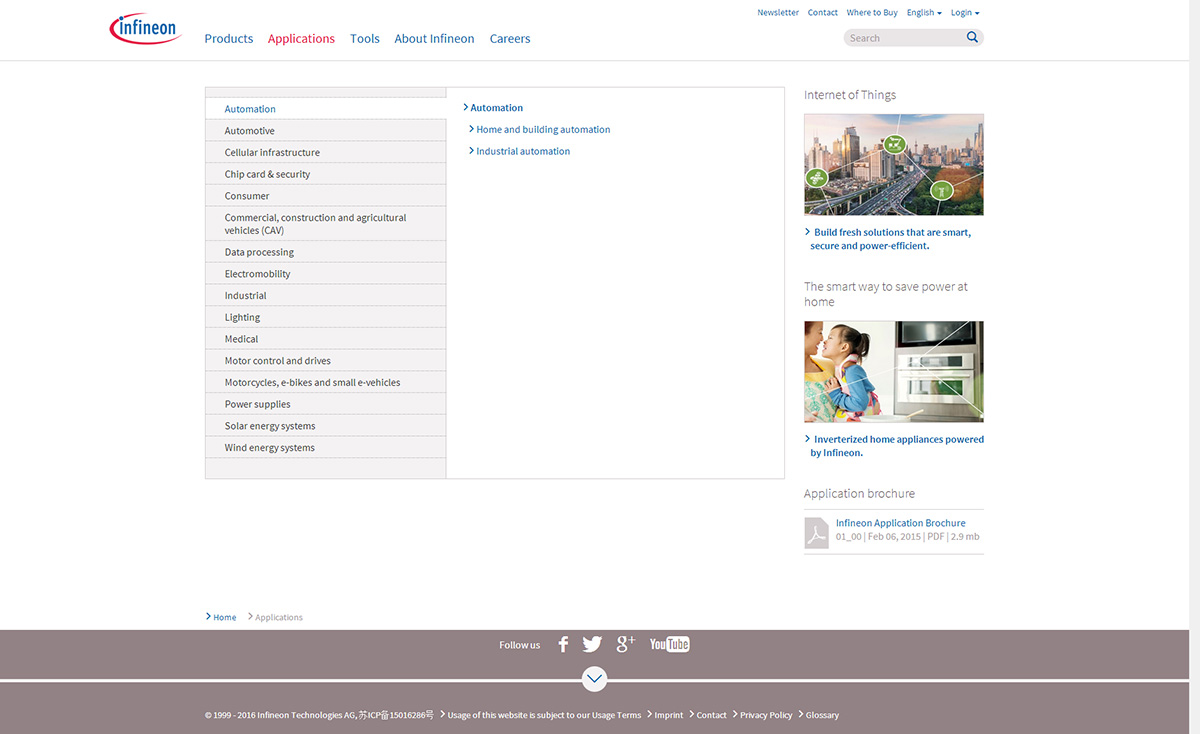Expand the Login dropdown
This screenshot has width=1200, height=734.
(964, 13)
